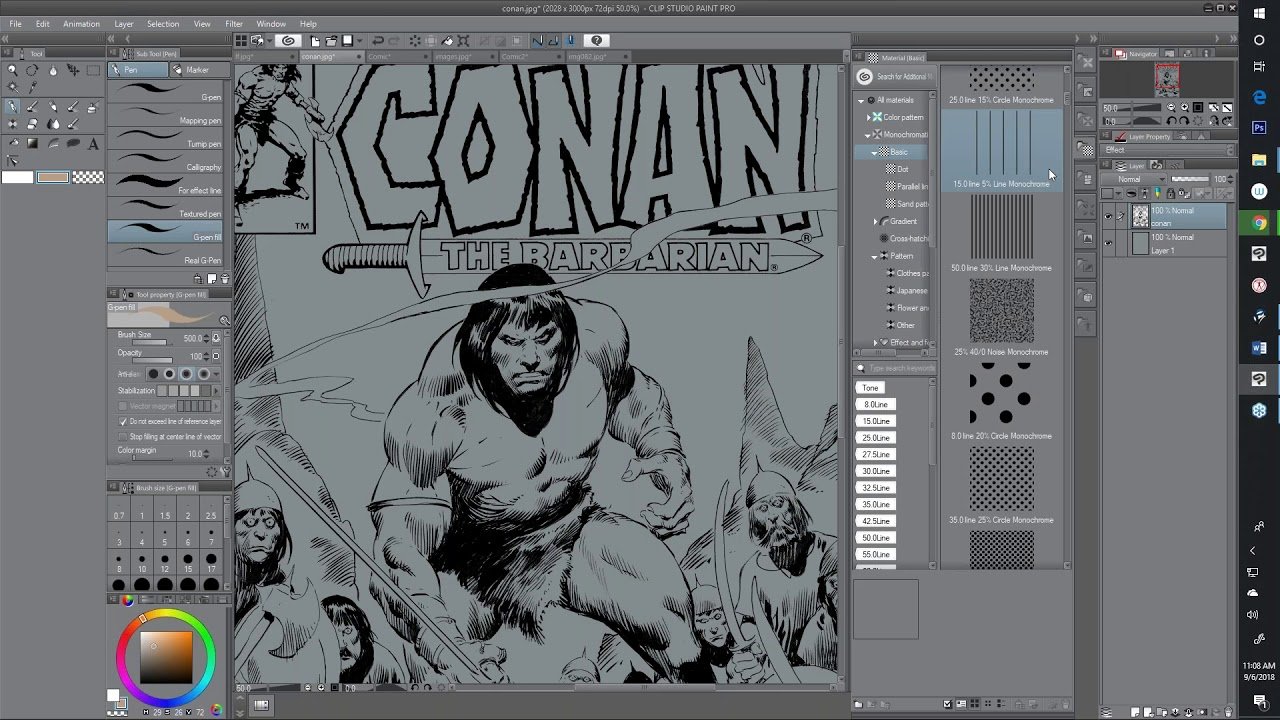1280x720 pixels.
Task: Select the Blend (droplets) tool
Action: 53,125
